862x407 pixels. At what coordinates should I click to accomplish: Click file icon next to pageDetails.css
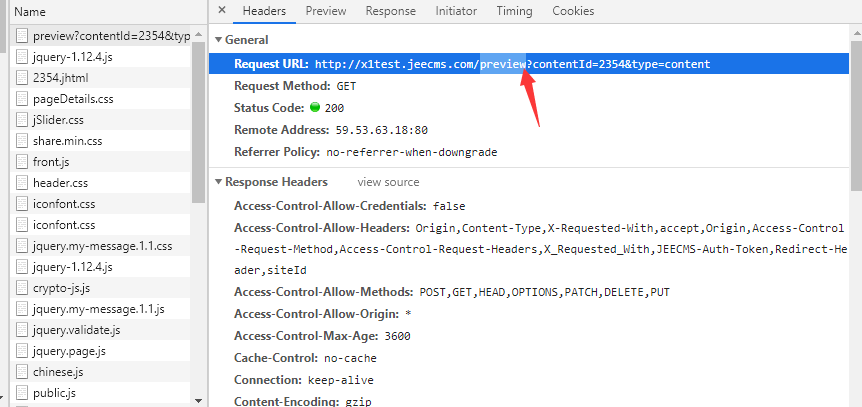click(x=21, y=99)
